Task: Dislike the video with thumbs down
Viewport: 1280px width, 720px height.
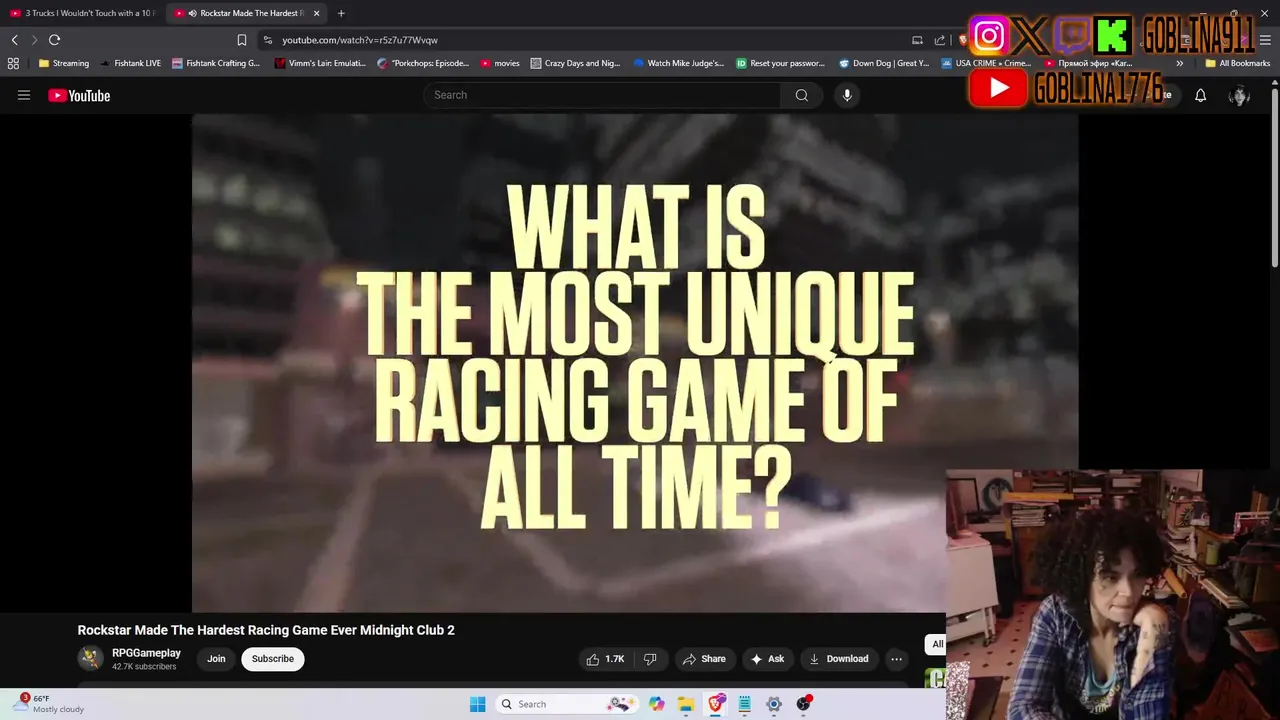Action: (x=650, y=659)
